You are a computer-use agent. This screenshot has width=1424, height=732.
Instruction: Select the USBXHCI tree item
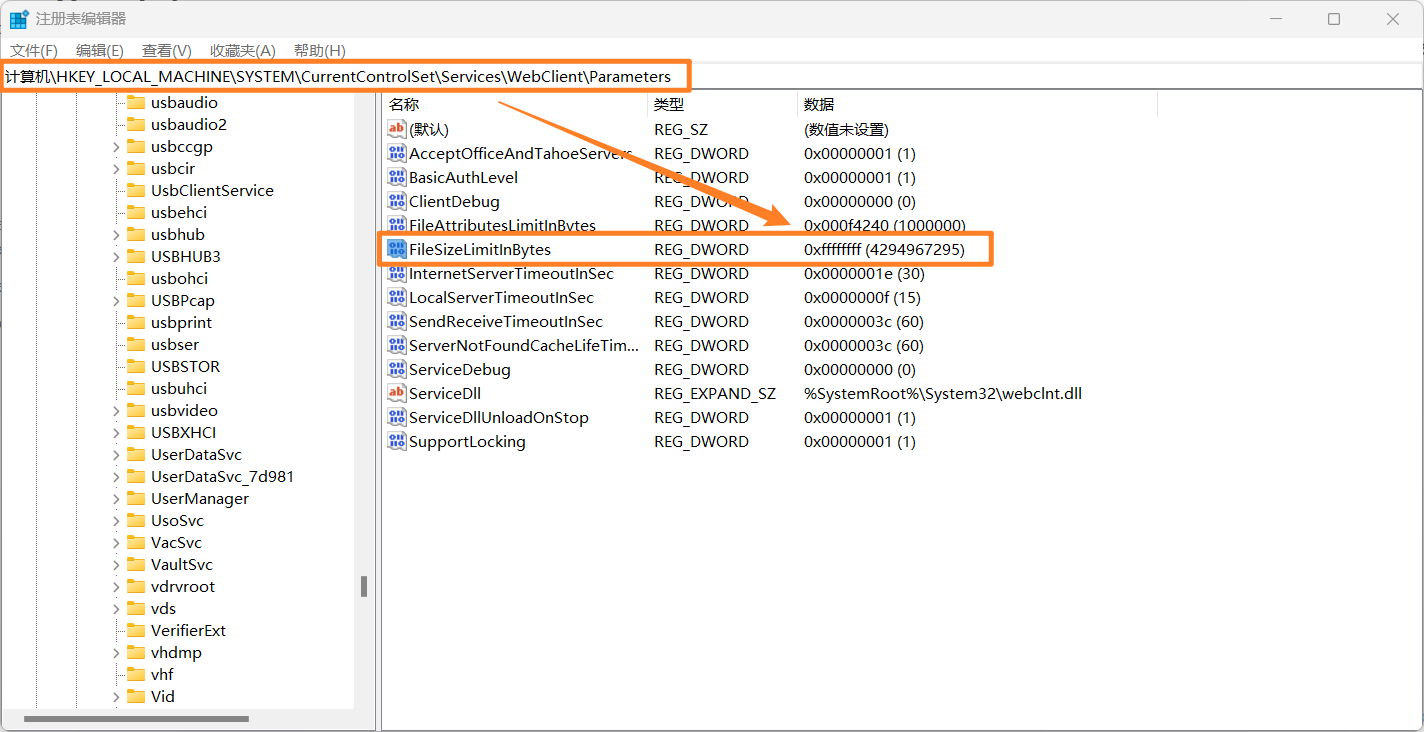pyautogui.click(x=183, y=432)
